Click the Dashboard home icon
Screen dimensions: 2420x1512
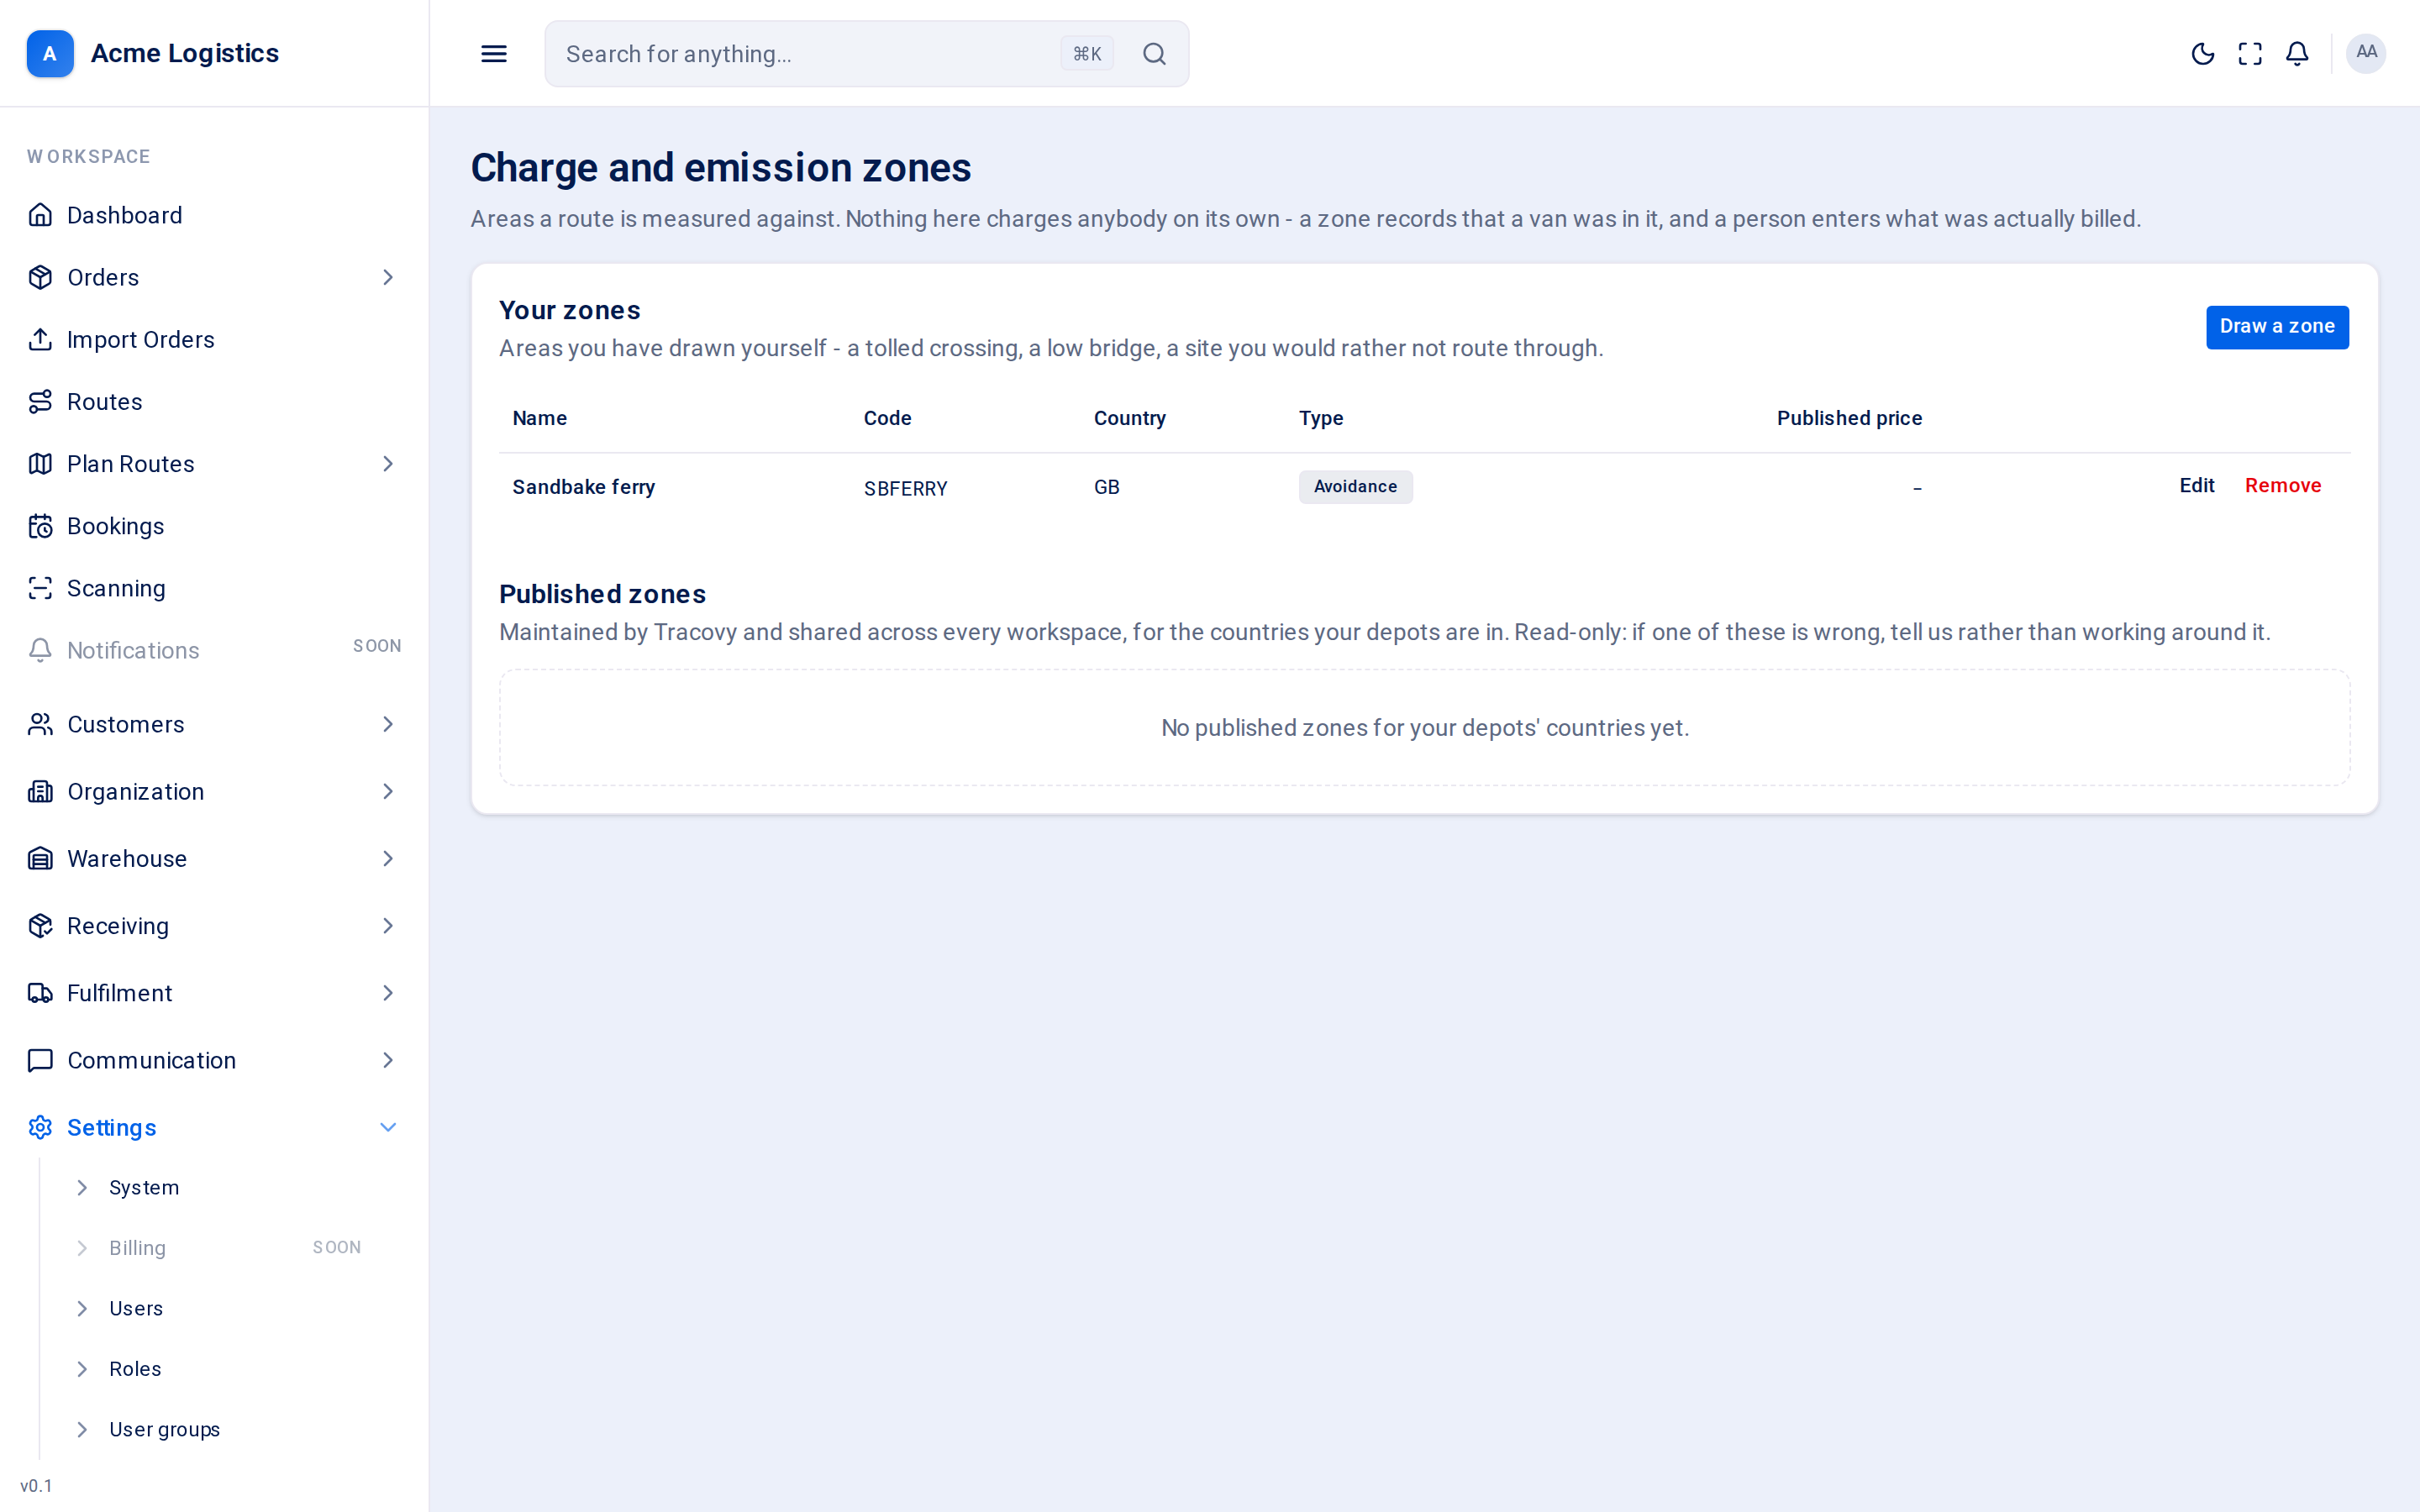(40, 215)
